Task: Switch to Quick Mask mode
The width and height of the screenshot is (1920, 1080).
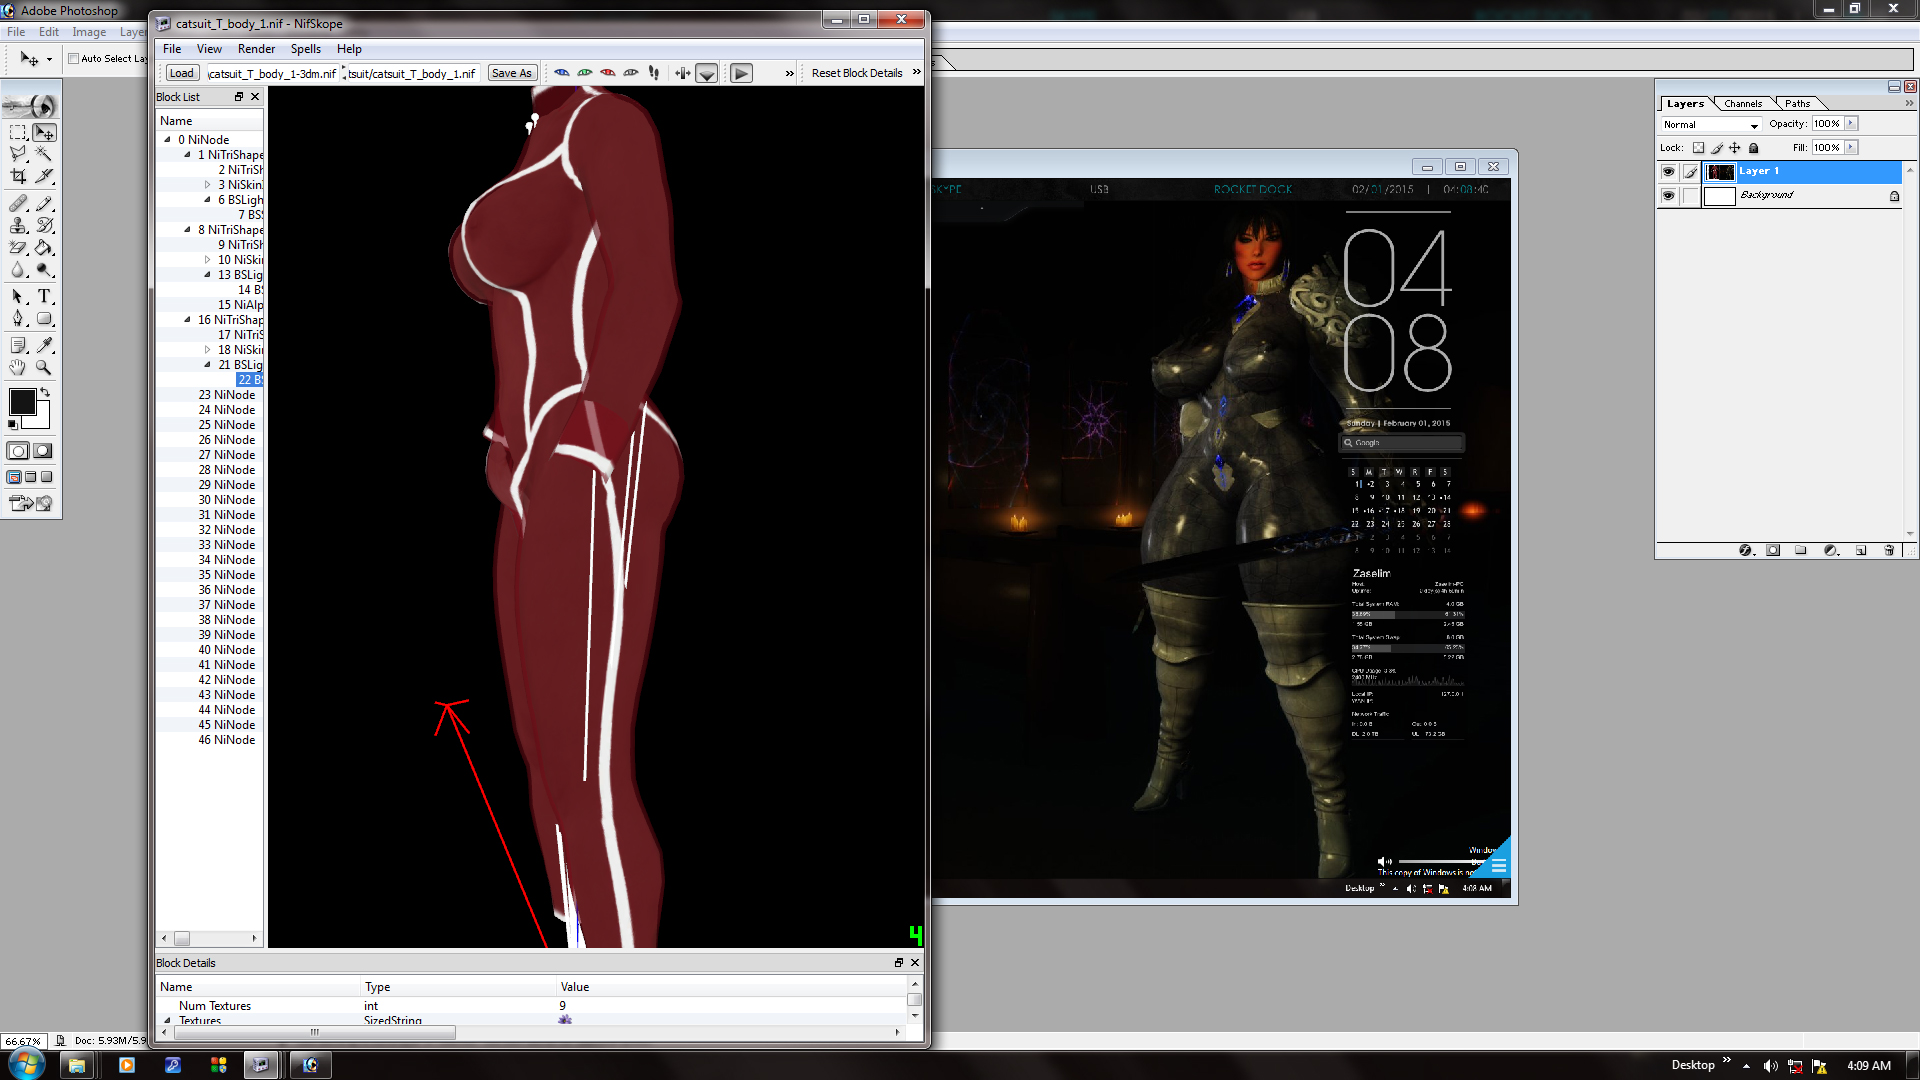Action: coord(43,451)
